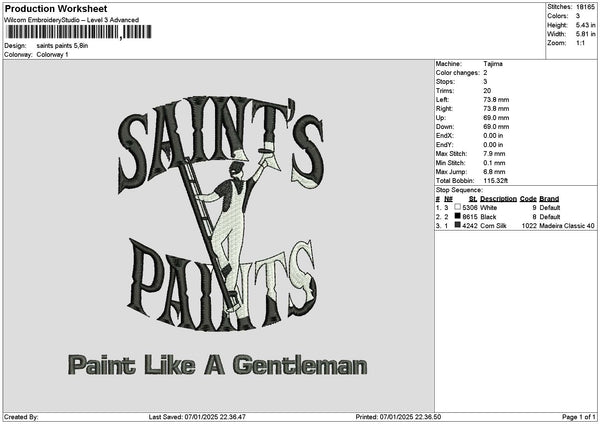The image size is (600, 424).
Task: Click the Machine value Tajima
Action: (x=493, y=63)
